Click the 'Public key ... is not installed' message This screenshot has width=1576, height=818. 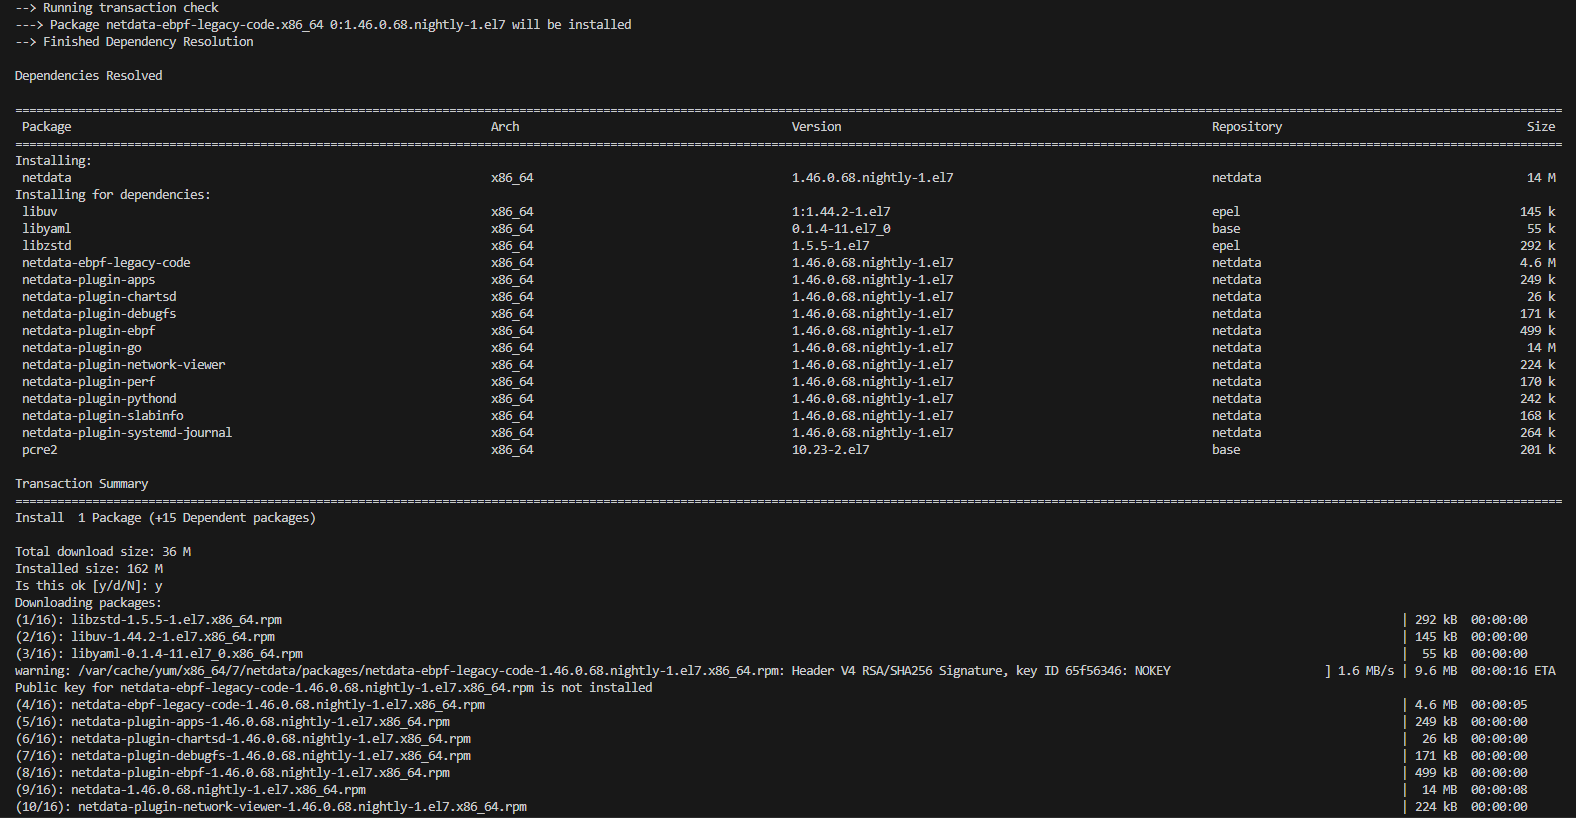tap(333, 688)
